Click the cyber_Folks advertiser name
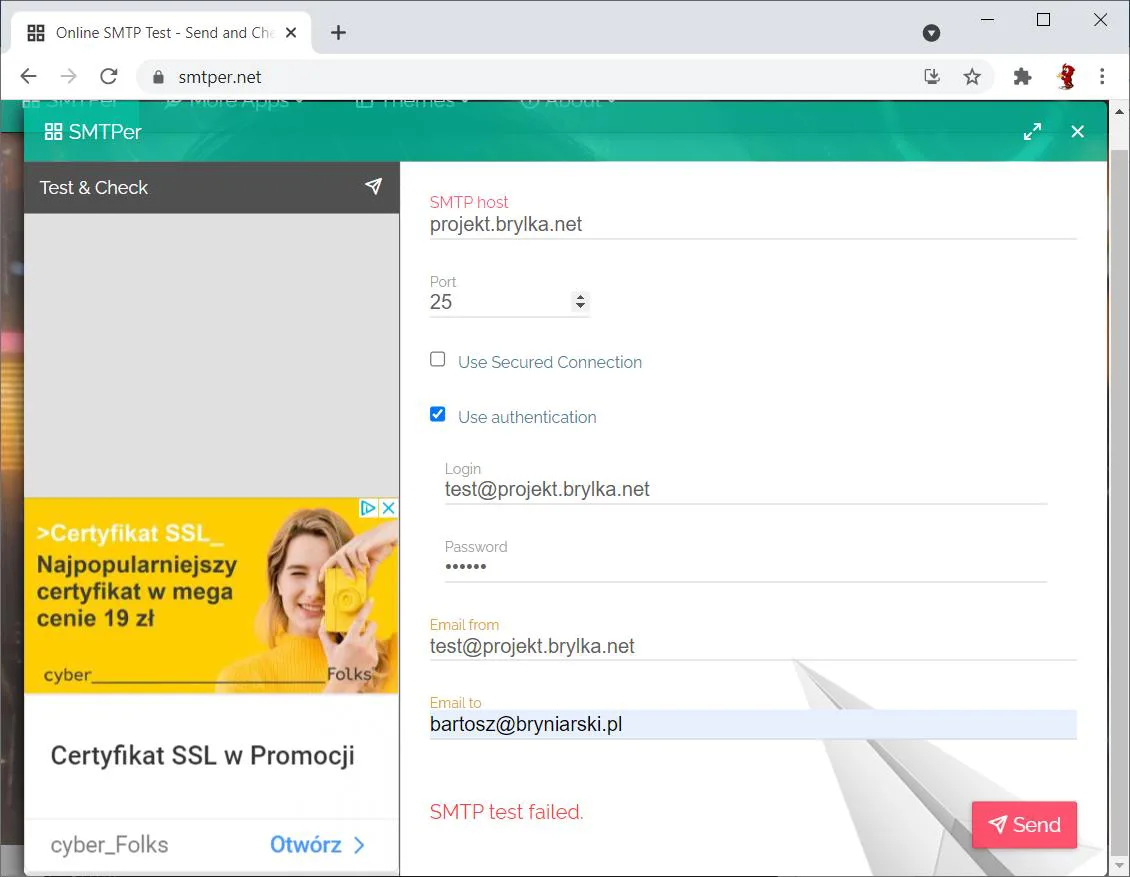 110,845
